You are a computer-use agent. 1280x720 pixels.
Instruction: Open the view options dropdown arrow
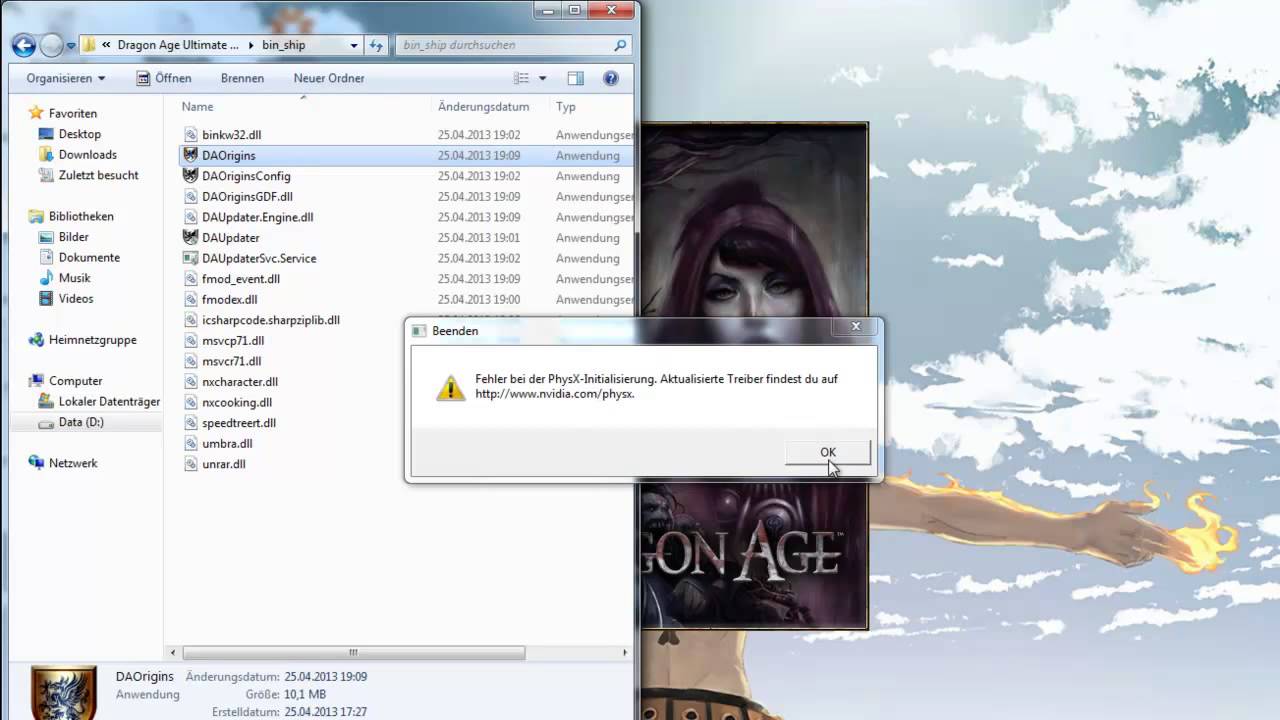[543, 78]
